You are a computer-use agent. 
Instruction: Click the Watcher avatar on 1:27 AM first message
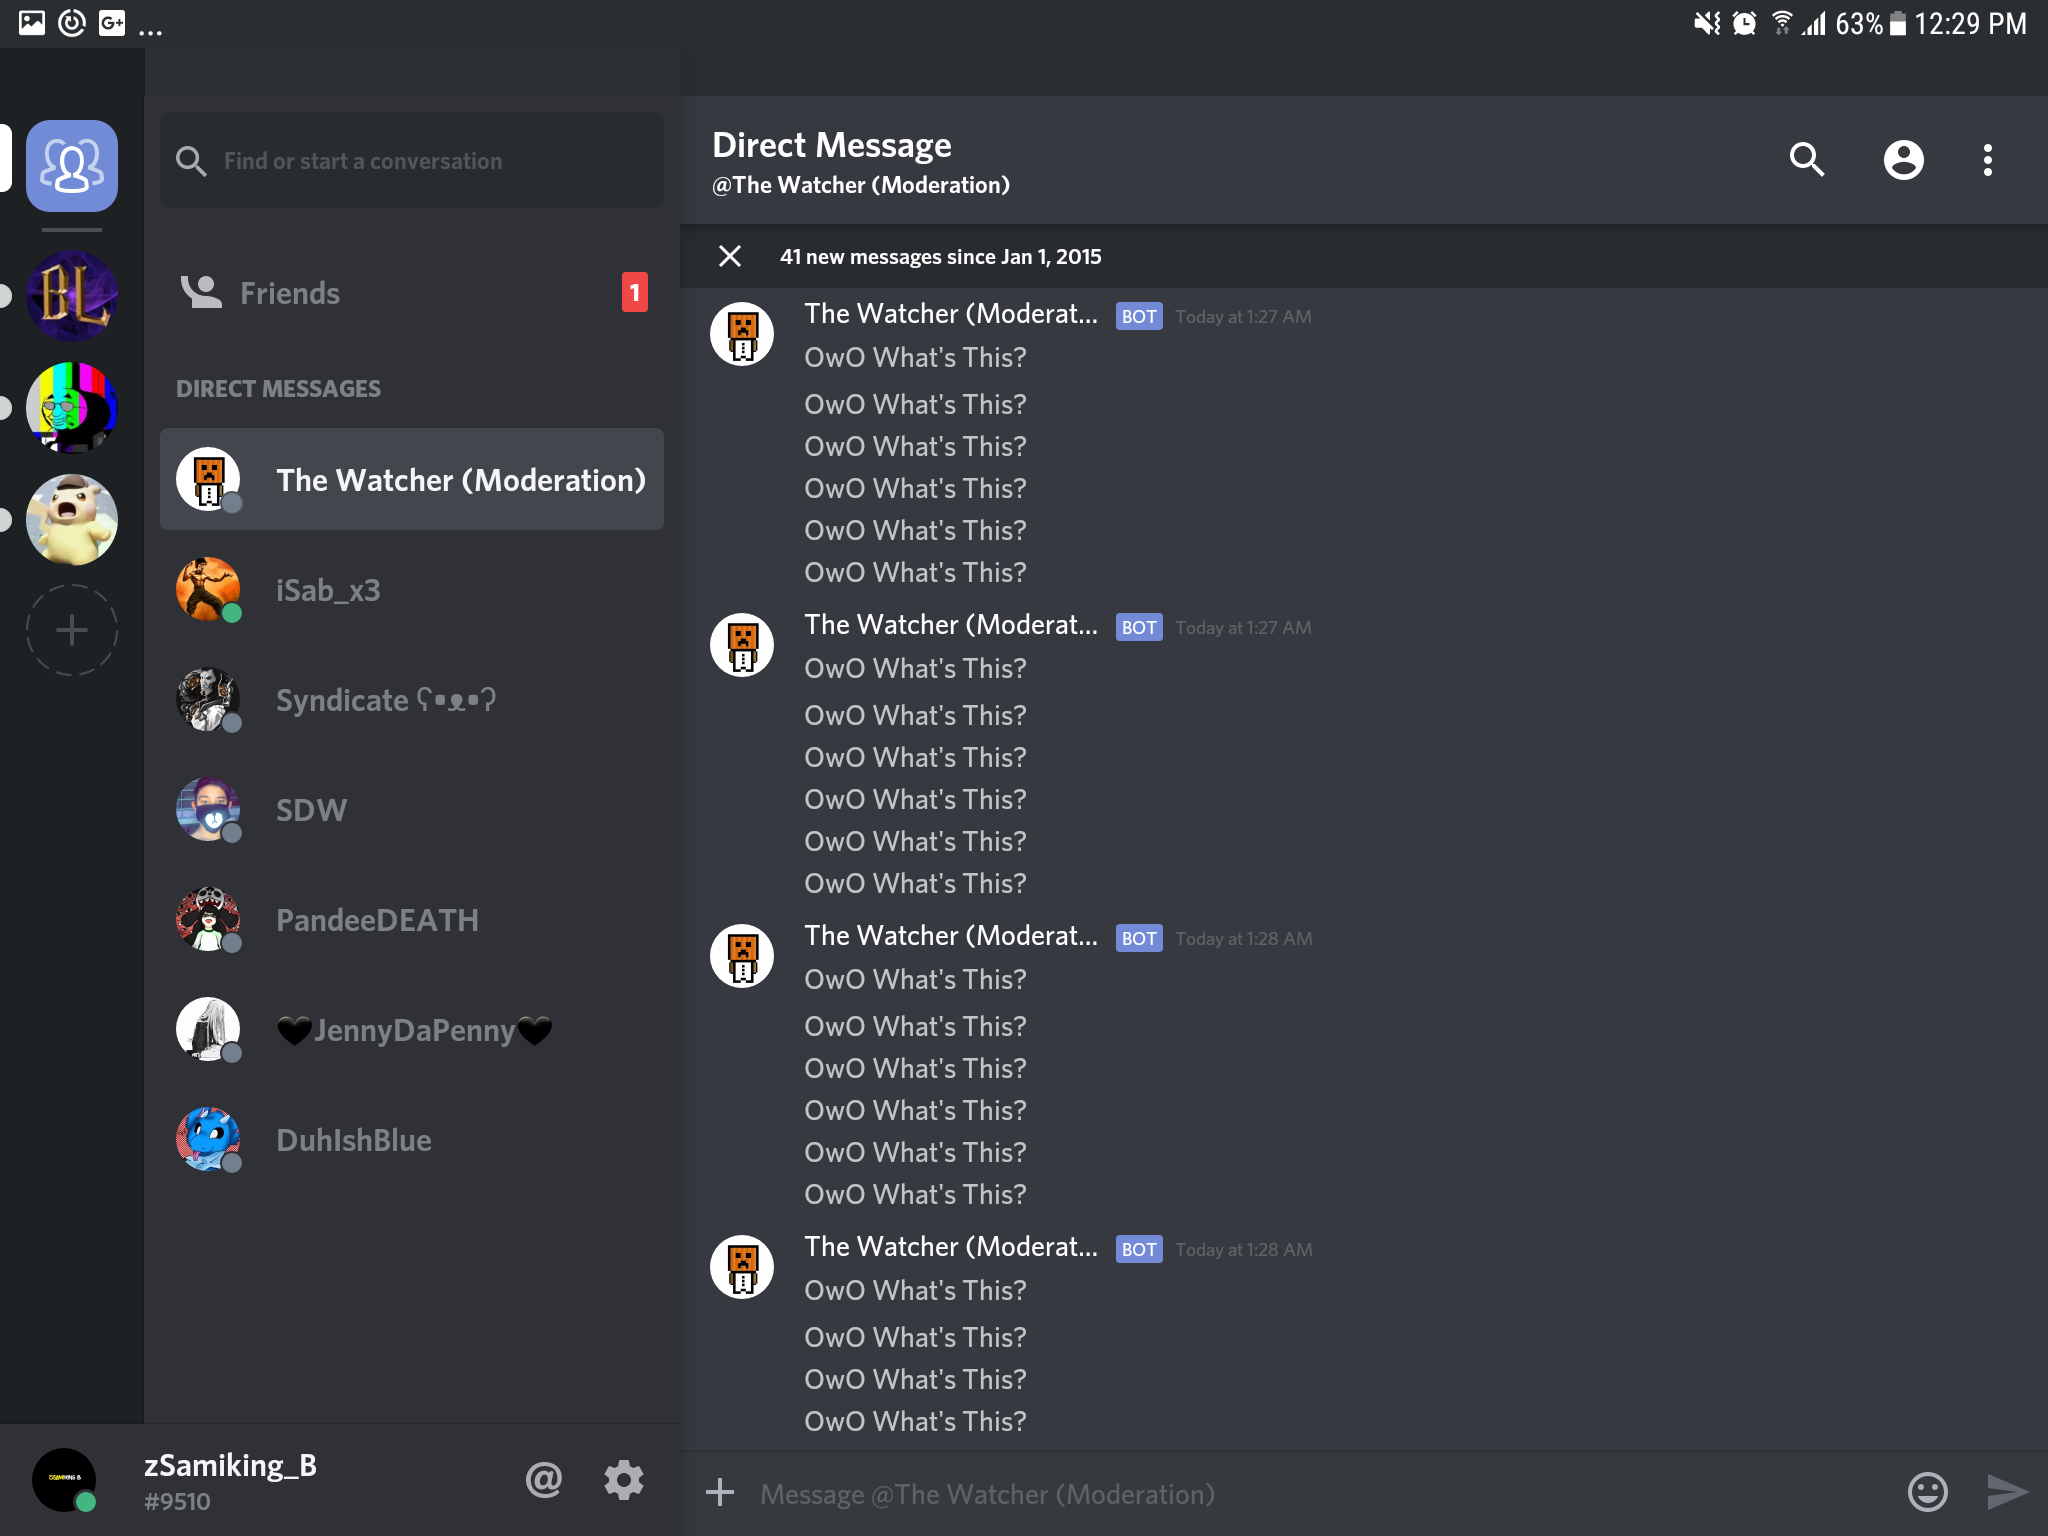coord(742,334)
